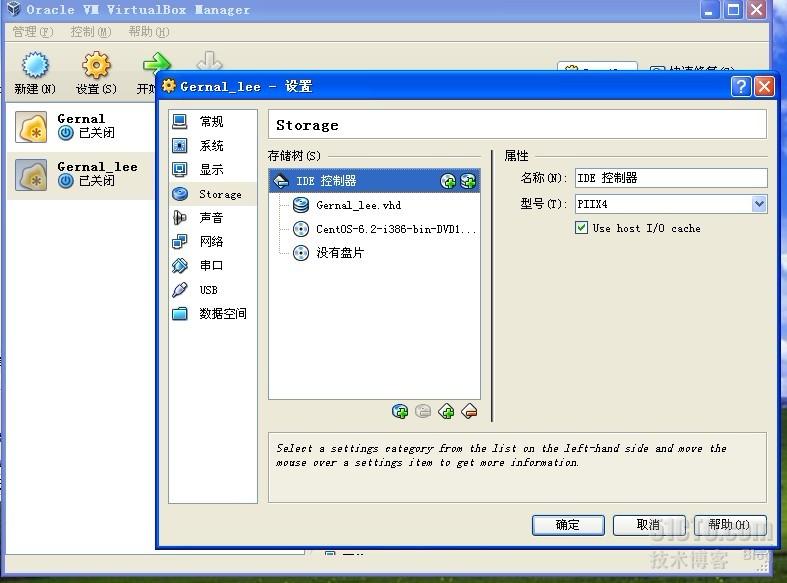Click the greyed Discard down-arrow toolbar icon

pos(209,61)
